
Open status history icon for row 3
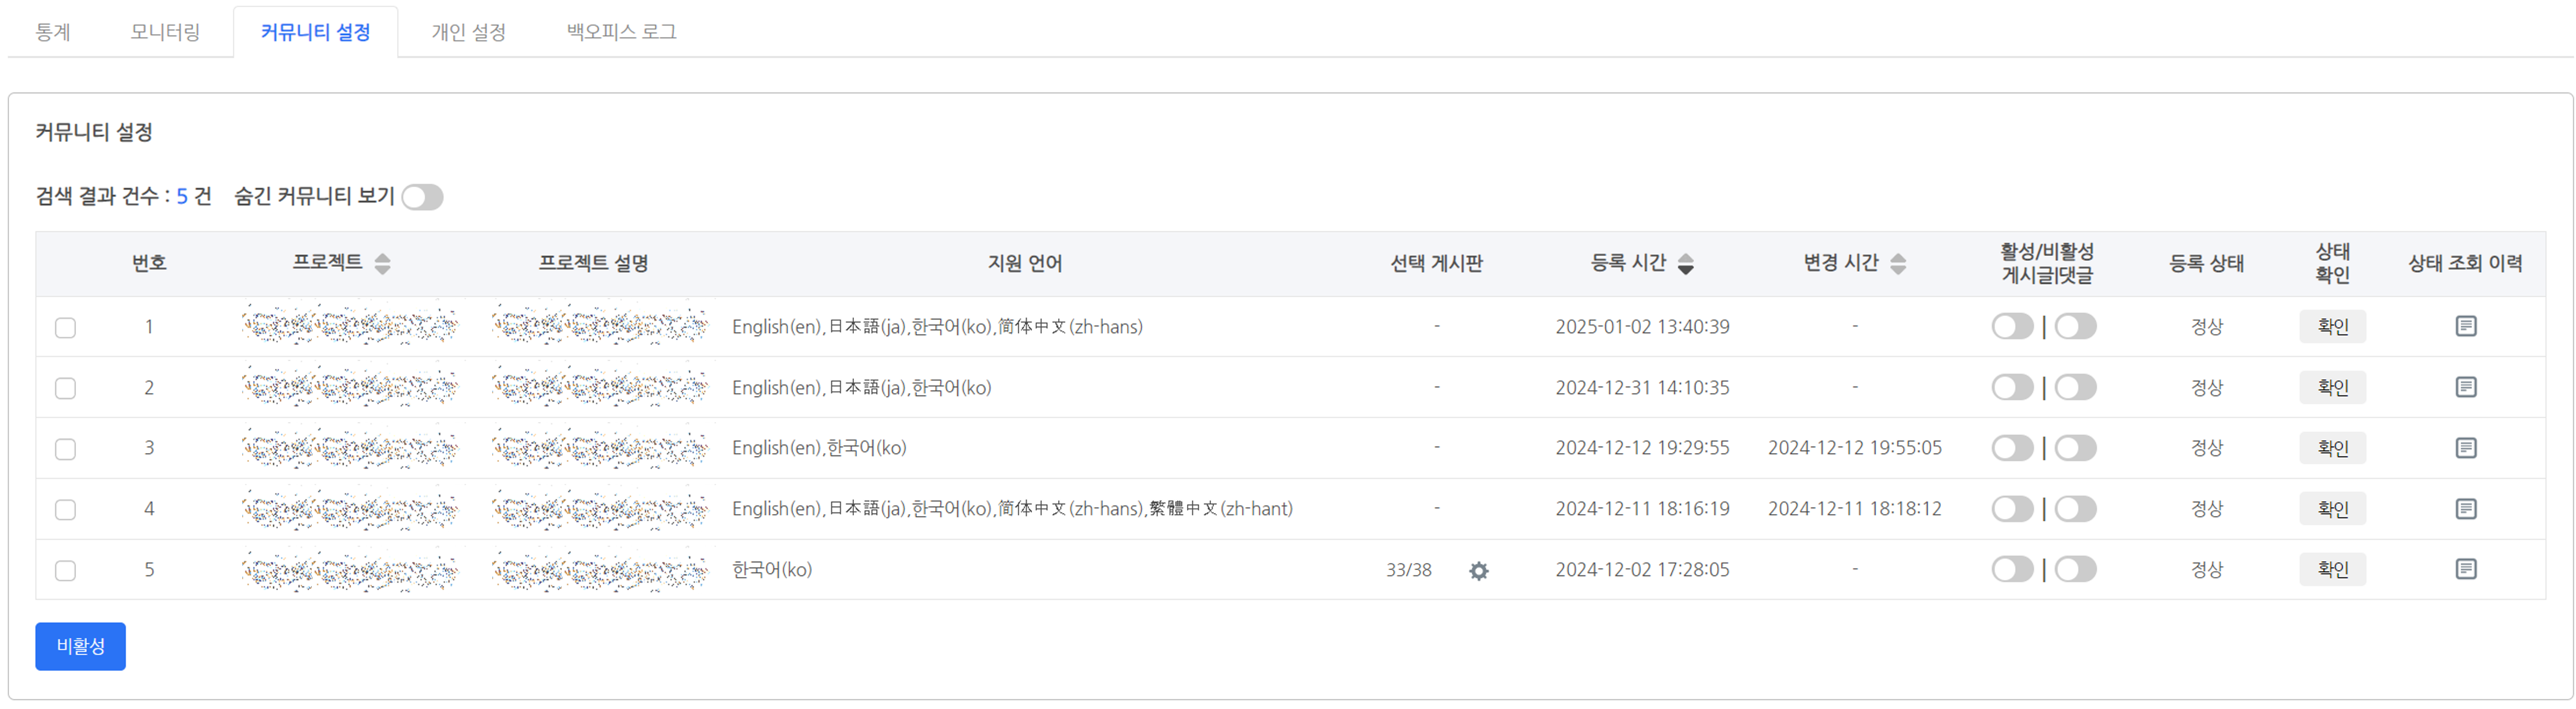(2465, 448)
